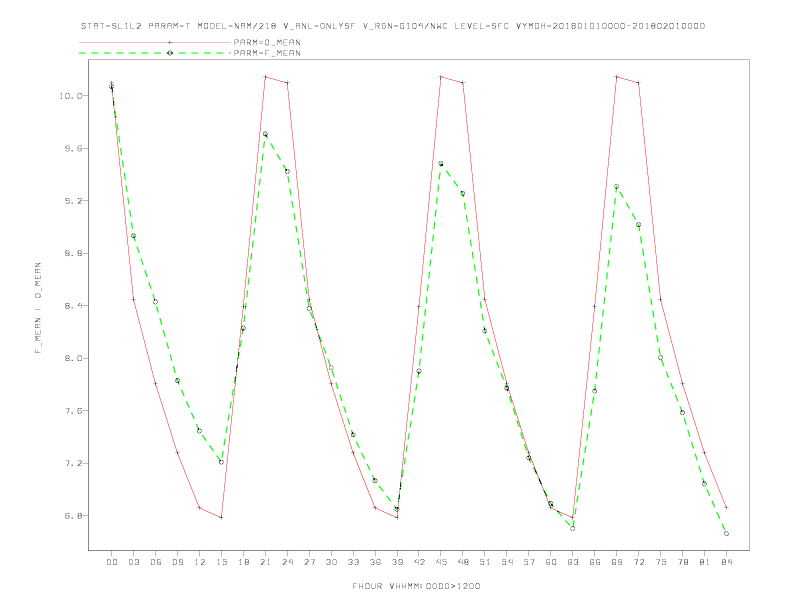Click the x-axis tick label 75
The height and width of the screenshot is (612, 792).
[661, 562]
